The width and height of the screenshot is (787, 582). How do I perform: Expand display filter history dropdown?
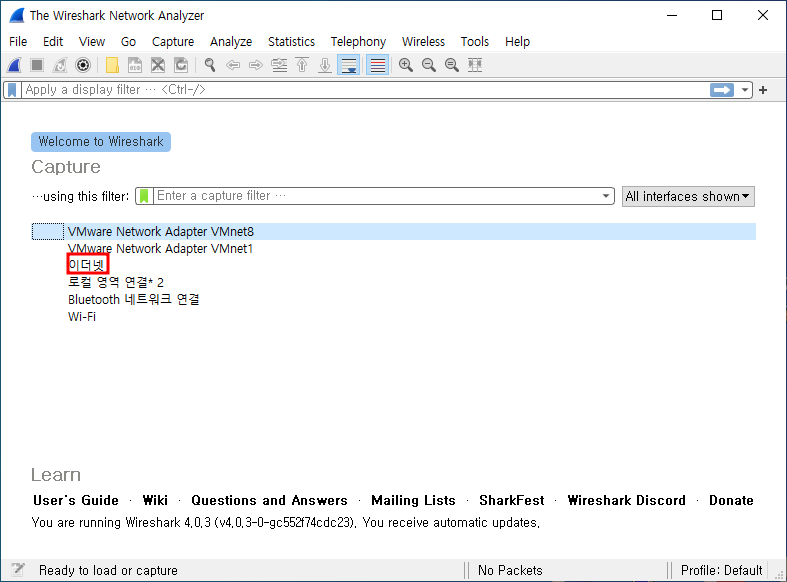pos(744,90)
